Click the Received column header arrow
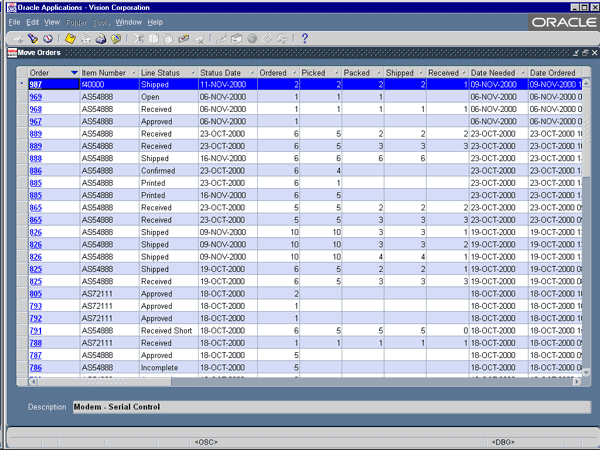This screenshot has height=450, width=600. (464, 73)
